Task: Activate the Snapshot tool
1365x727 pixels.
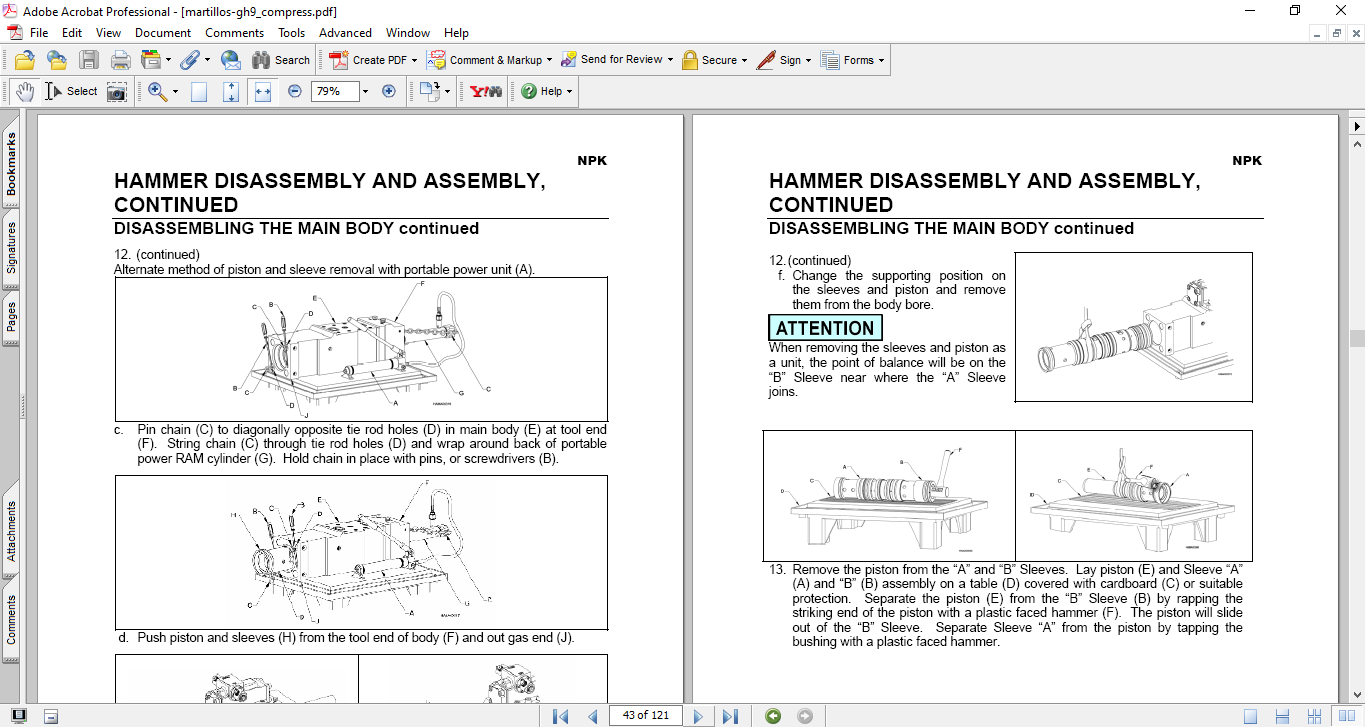Action: tap(117, 91)
